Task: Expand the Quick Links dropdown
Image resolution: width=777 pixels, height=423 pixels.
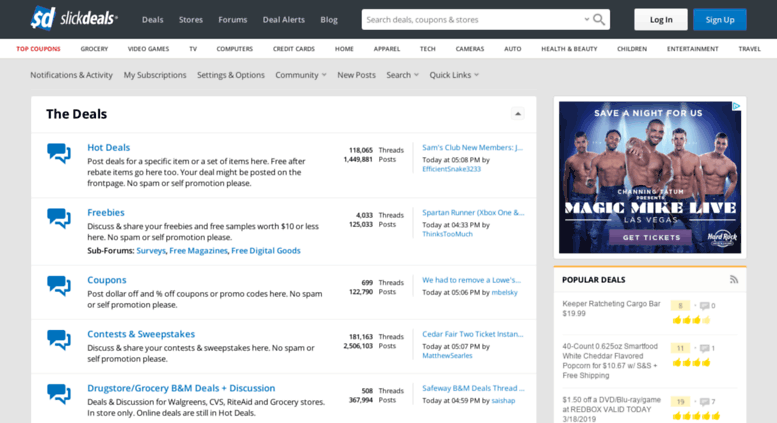Action: pos(454,75)
